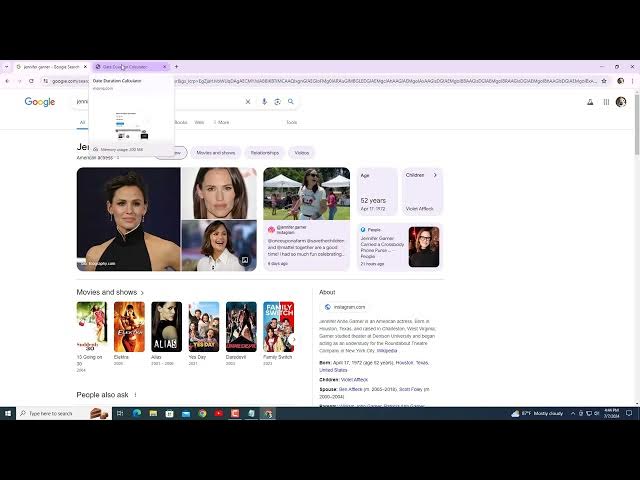Screen dimensions: 640x480
Task: Open File Explorer from the taskbar
Action: [x=153, y=413]
